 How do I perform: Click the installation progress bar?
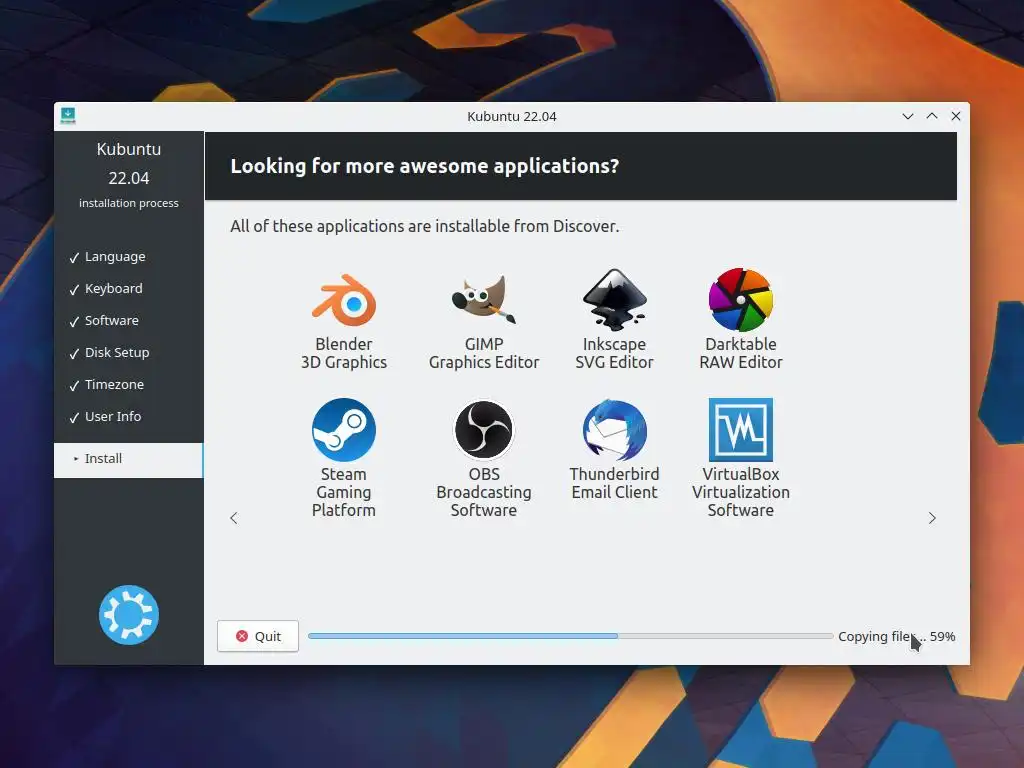point(571,636)
